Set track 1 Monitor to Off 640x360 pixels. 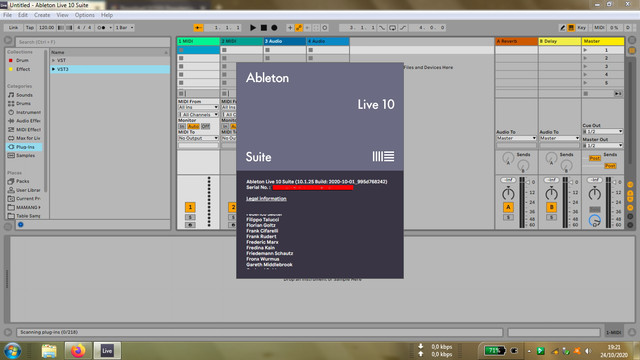tap(205, 127)
